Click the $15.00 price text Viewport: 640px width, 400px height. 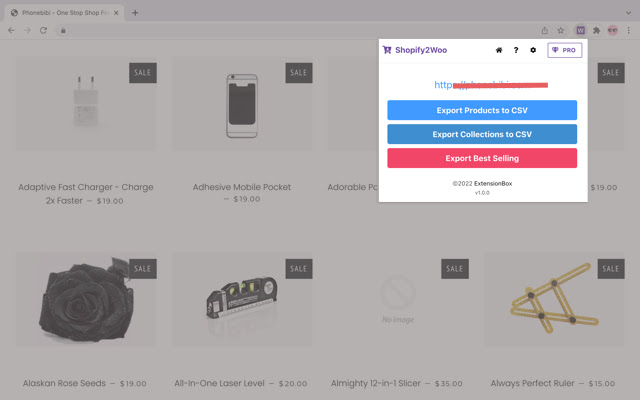(602, 384)
